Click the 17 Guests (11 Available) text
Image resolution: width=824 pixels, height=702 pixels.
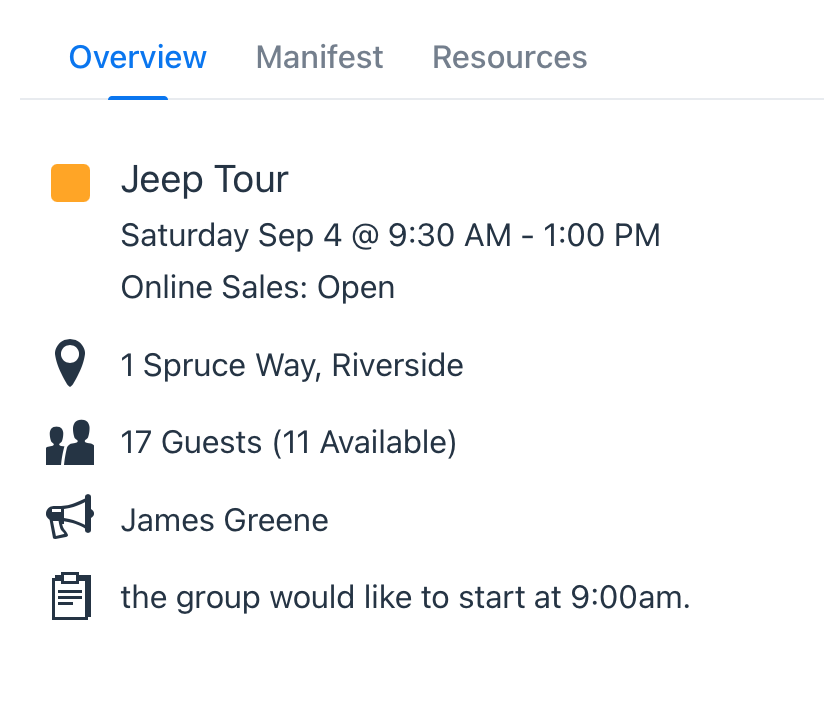click(289, 442)
